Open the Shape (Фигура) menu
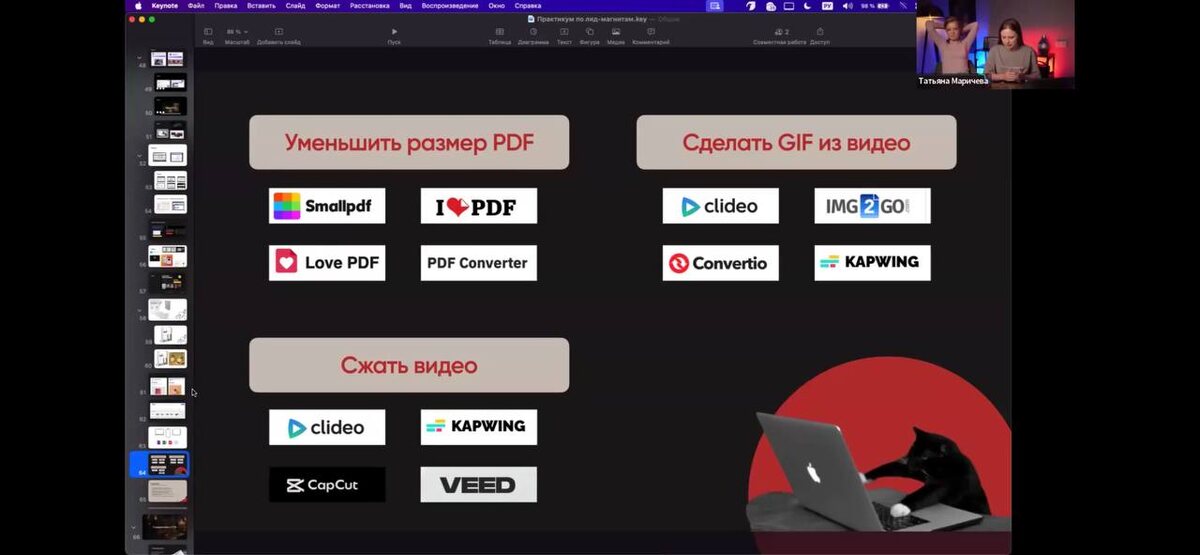Viewport: 1200px width, 555px height. (590, 36)
